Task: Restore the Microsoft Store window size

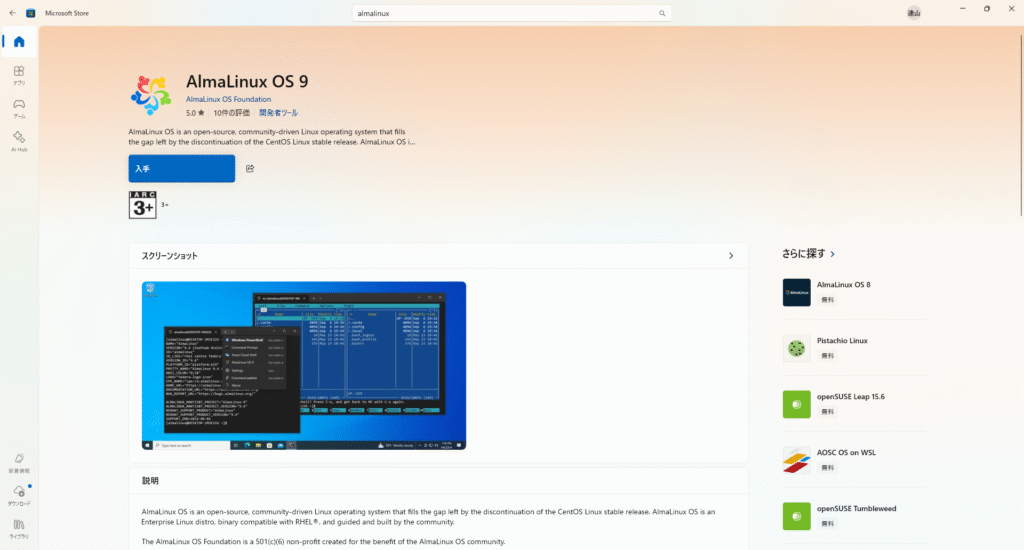Action: [987, 8]
